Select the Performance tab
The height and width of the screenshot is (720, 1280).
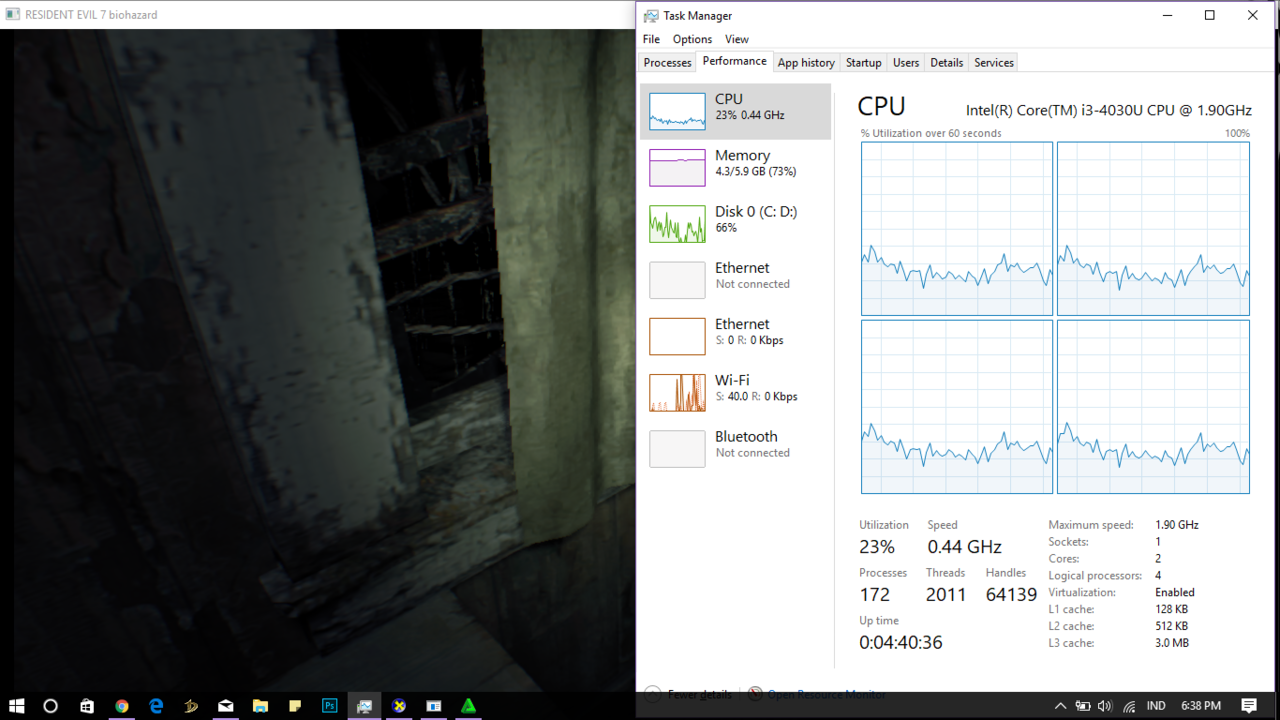pyautogui.click(x=734, y=61)
